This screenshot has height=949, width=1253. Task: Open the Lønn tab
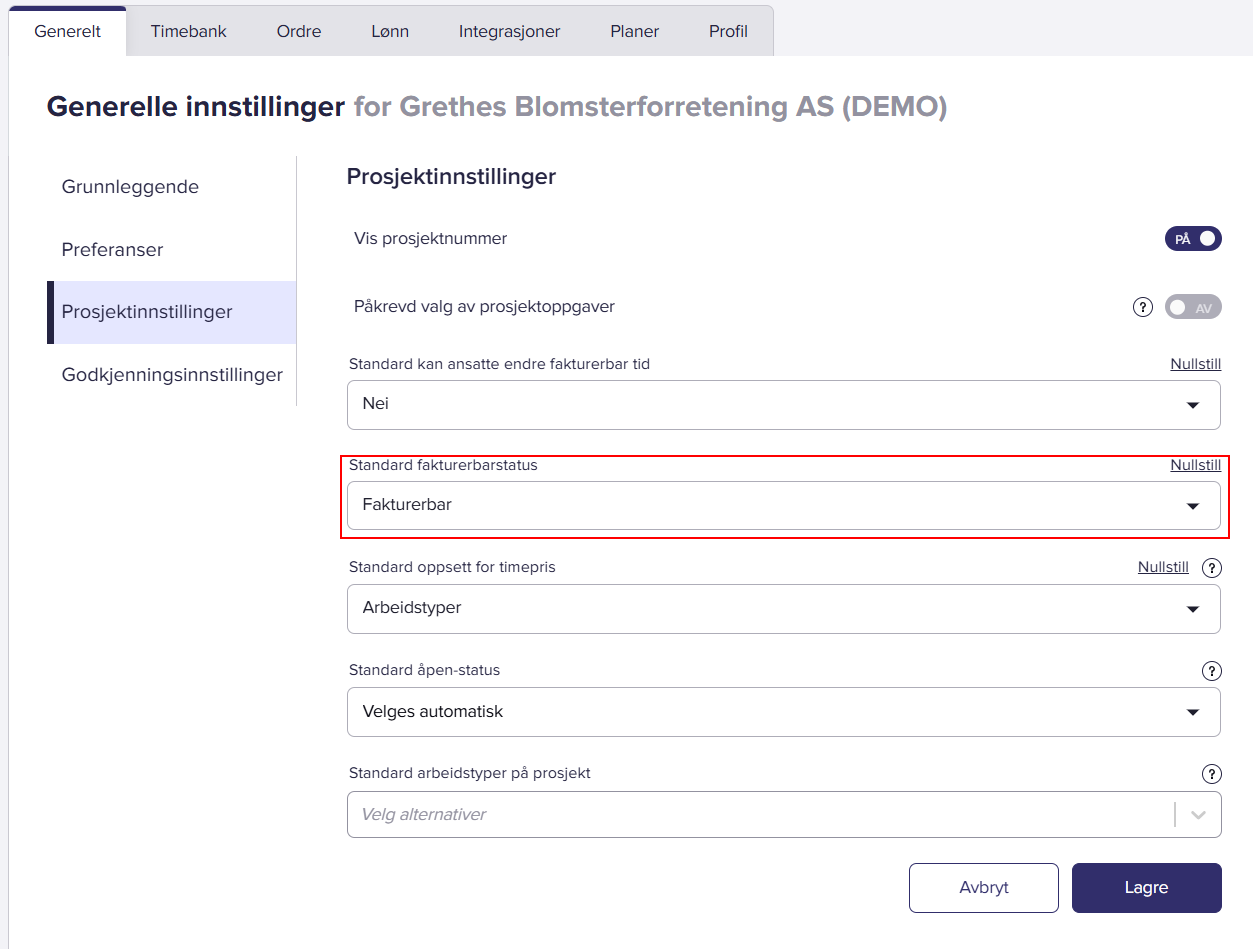coord(390,31)
